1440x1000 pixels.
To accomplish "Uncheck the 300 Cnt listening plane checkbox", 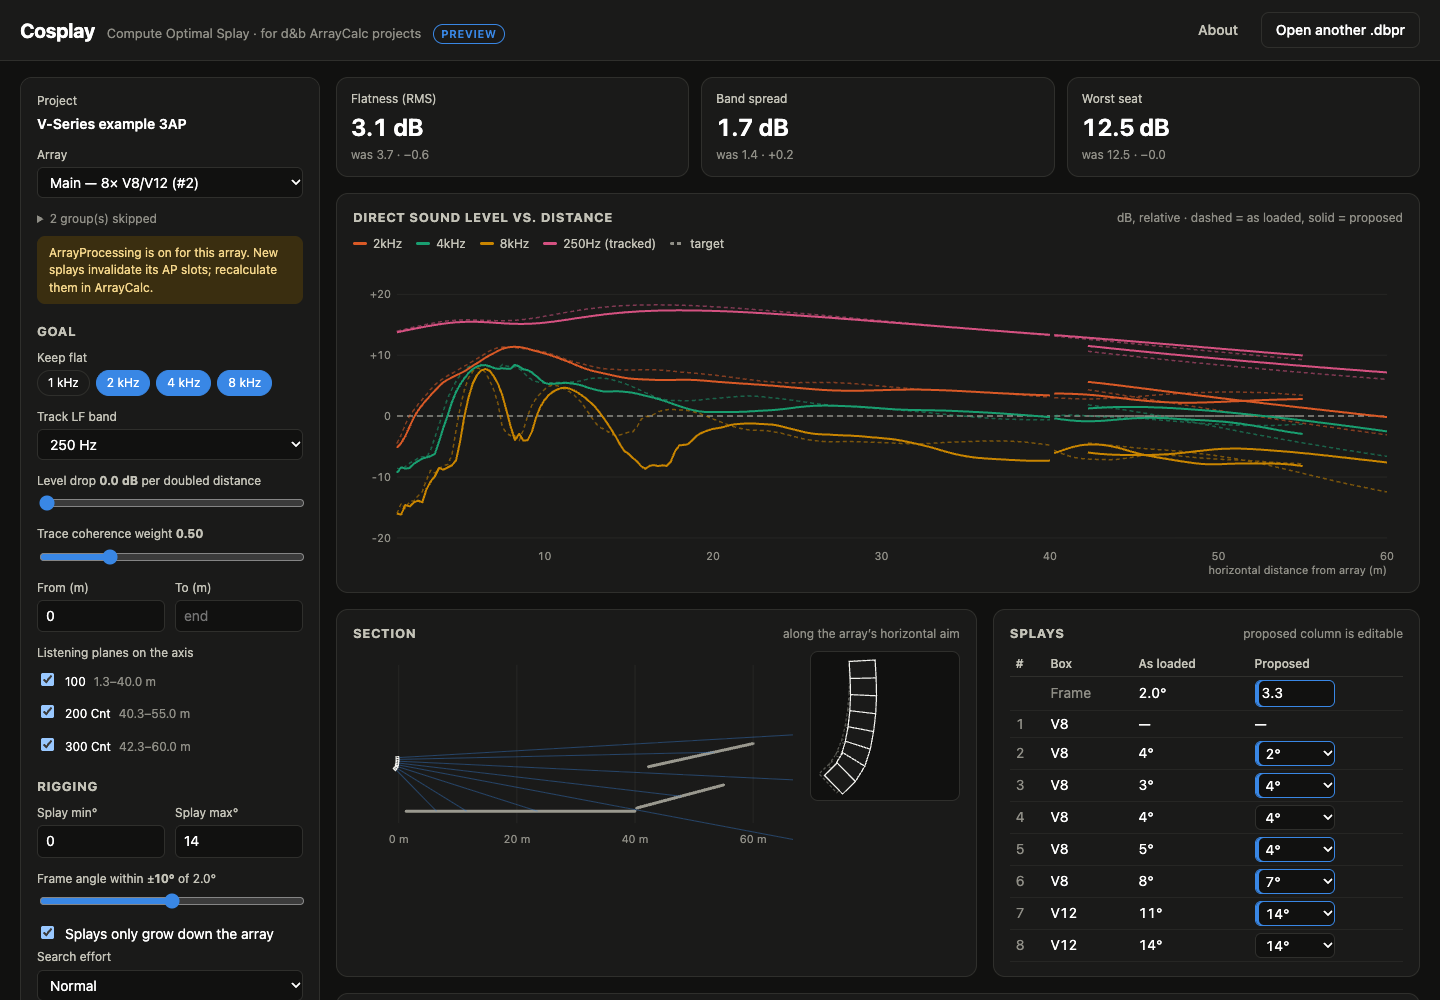I will [47, 745].
